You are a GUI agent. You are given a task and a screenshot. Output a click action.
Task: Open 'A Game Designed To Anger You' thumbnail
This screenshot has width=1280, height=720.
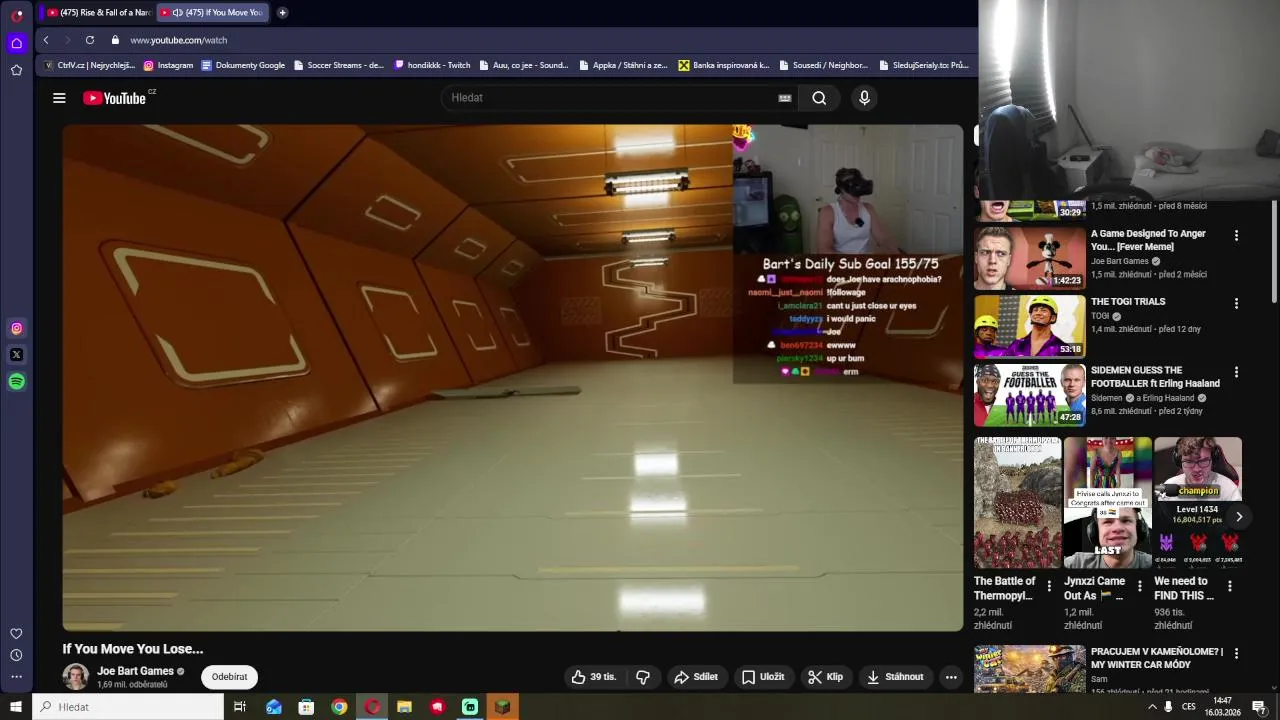coord(1029,258)
